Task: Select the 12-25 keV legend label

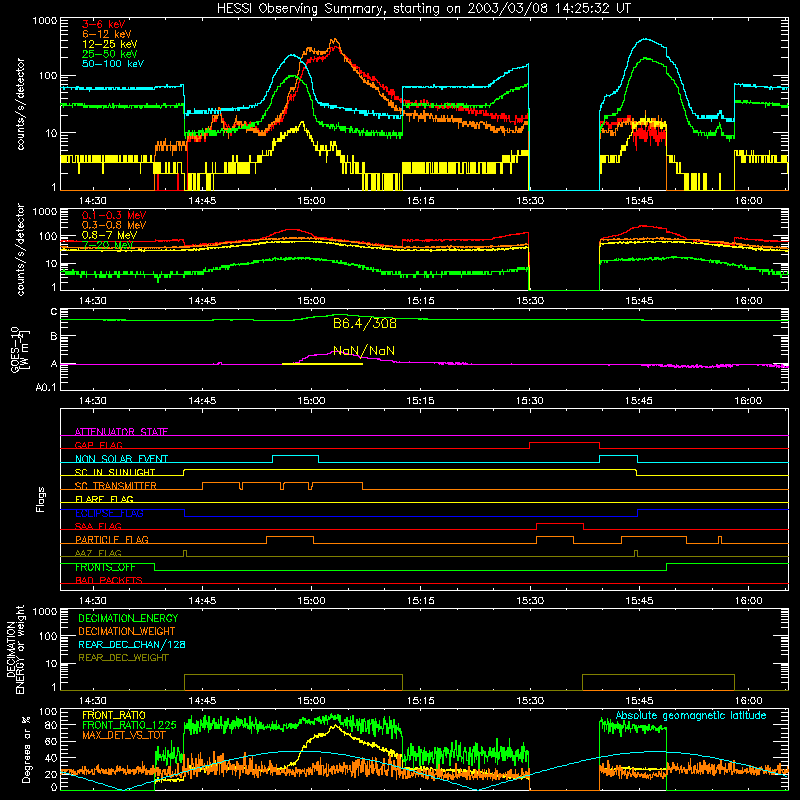Action: pos(110,44)
